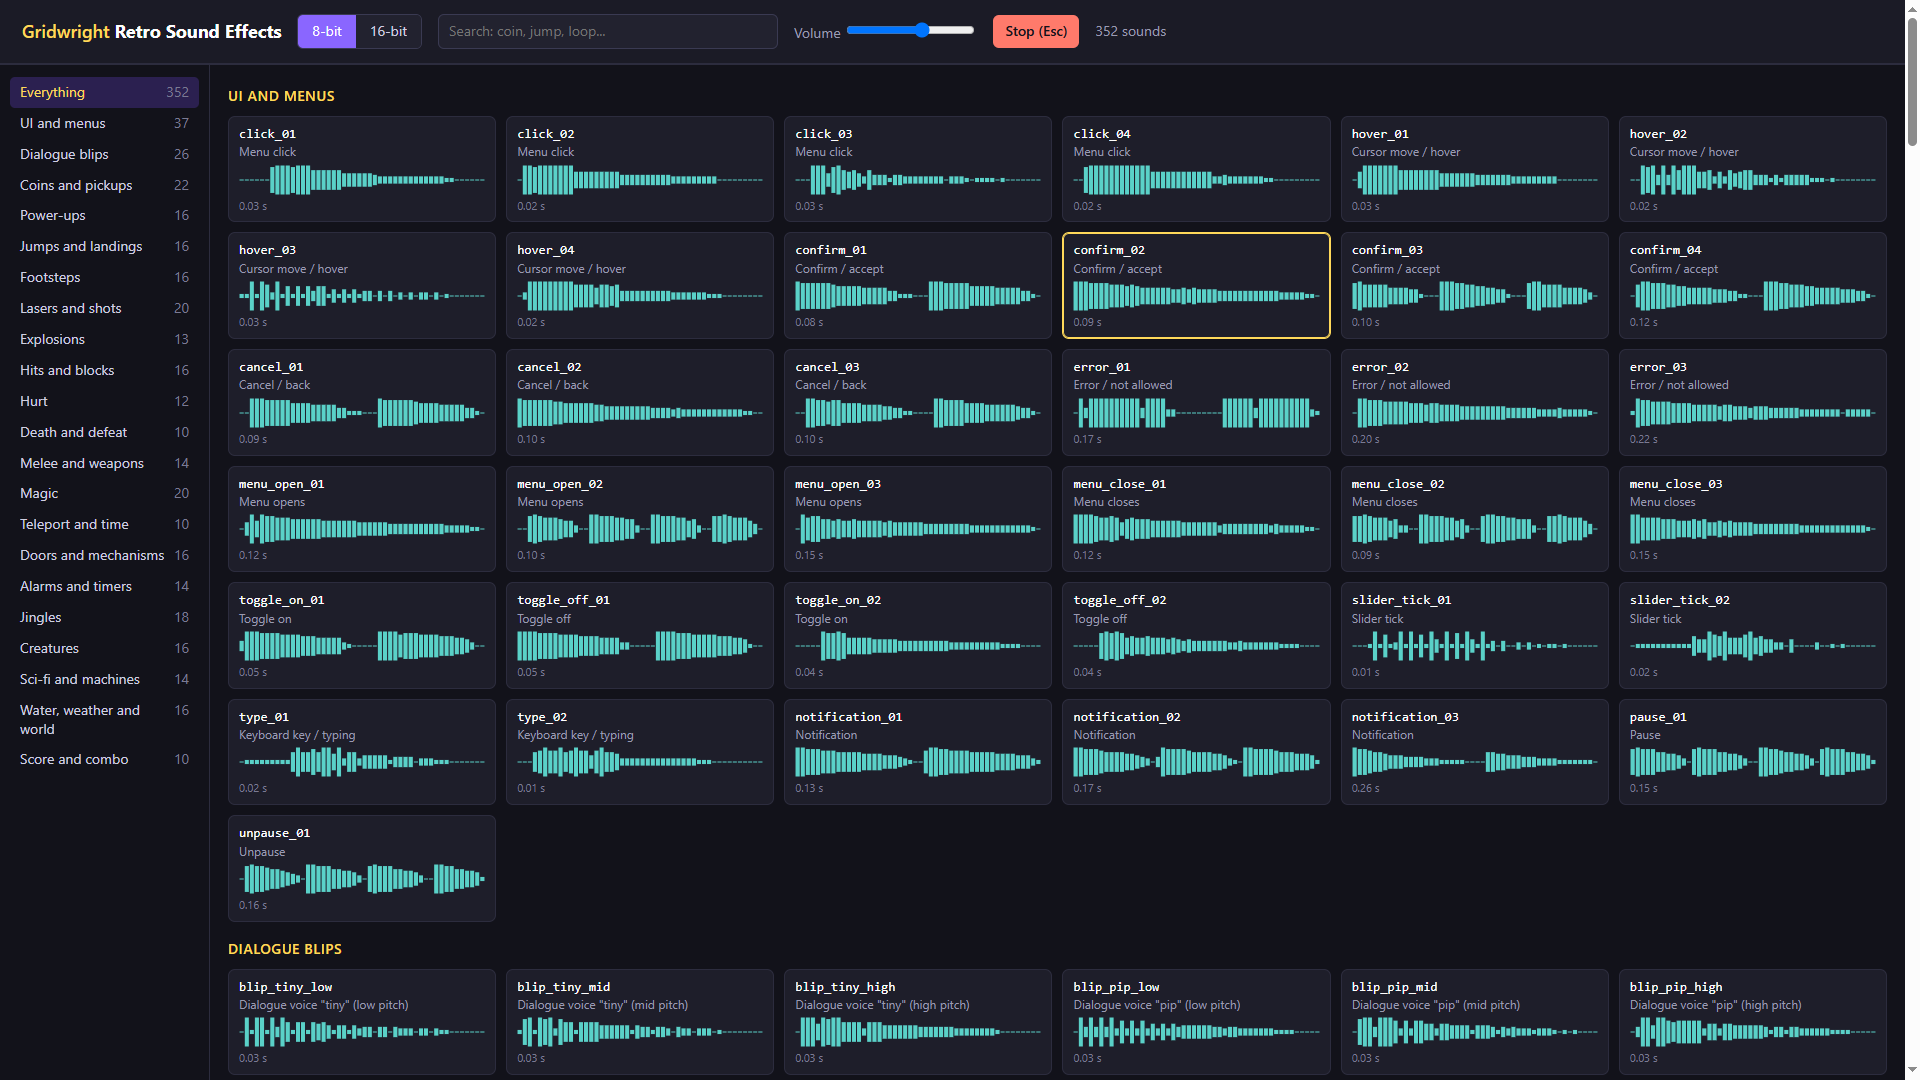Play click_04 sound waveform
The image size is (1920, 1080).
[1196, 180]
